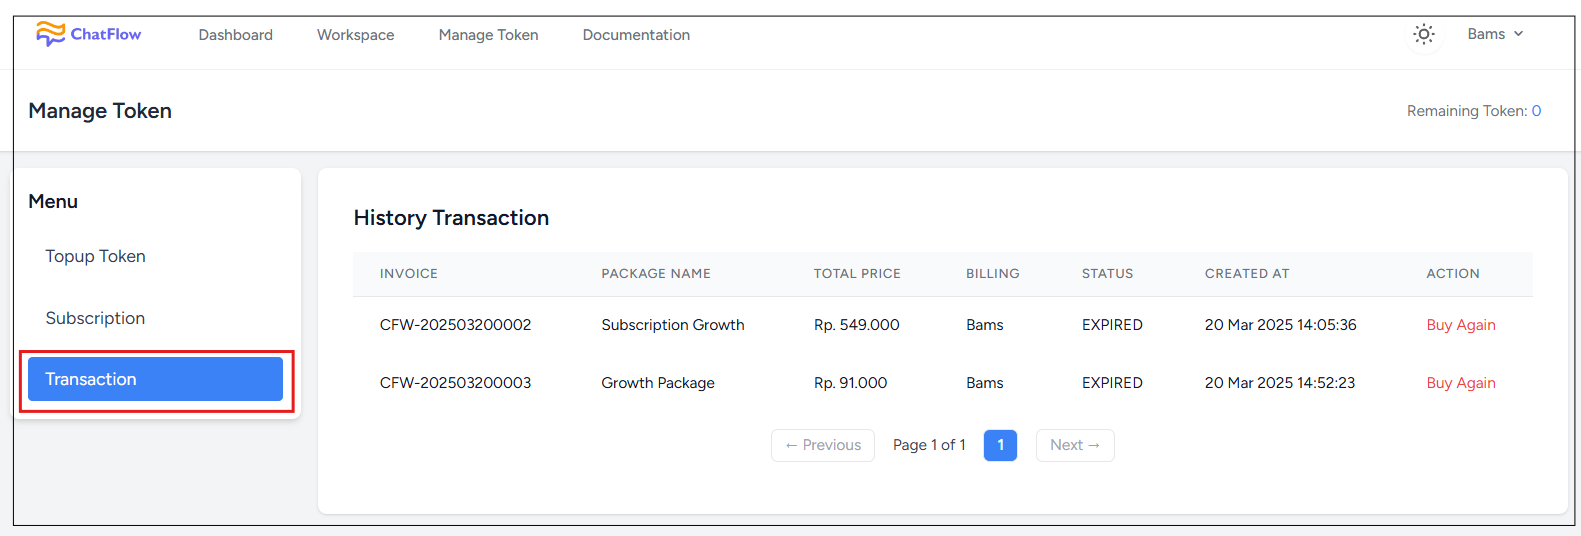The height and width of the screenshot is (536, 1581).
Task: Click the Remaining Token value 0
Action: [1536, 111]
